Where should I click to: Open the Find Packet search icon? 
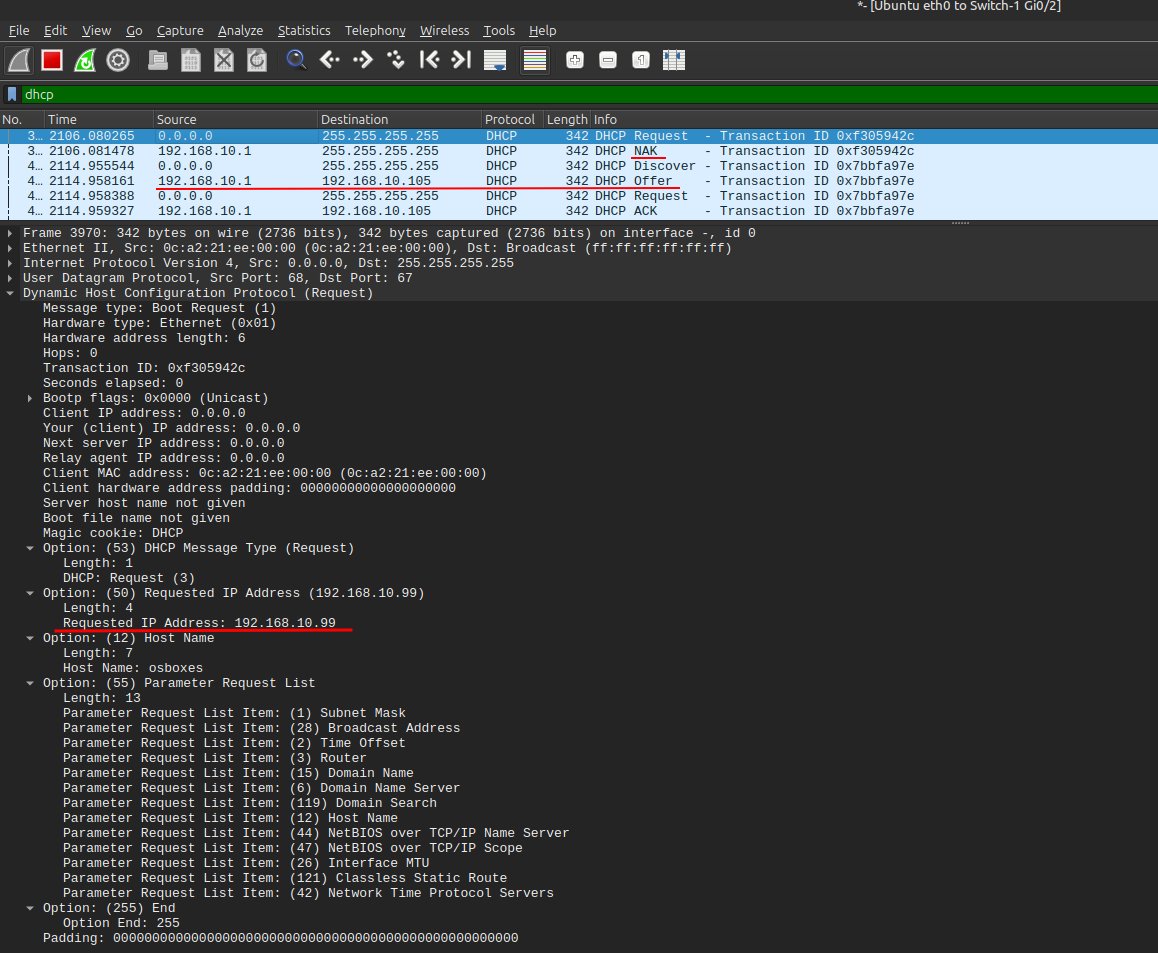click(x=296, y=60)
